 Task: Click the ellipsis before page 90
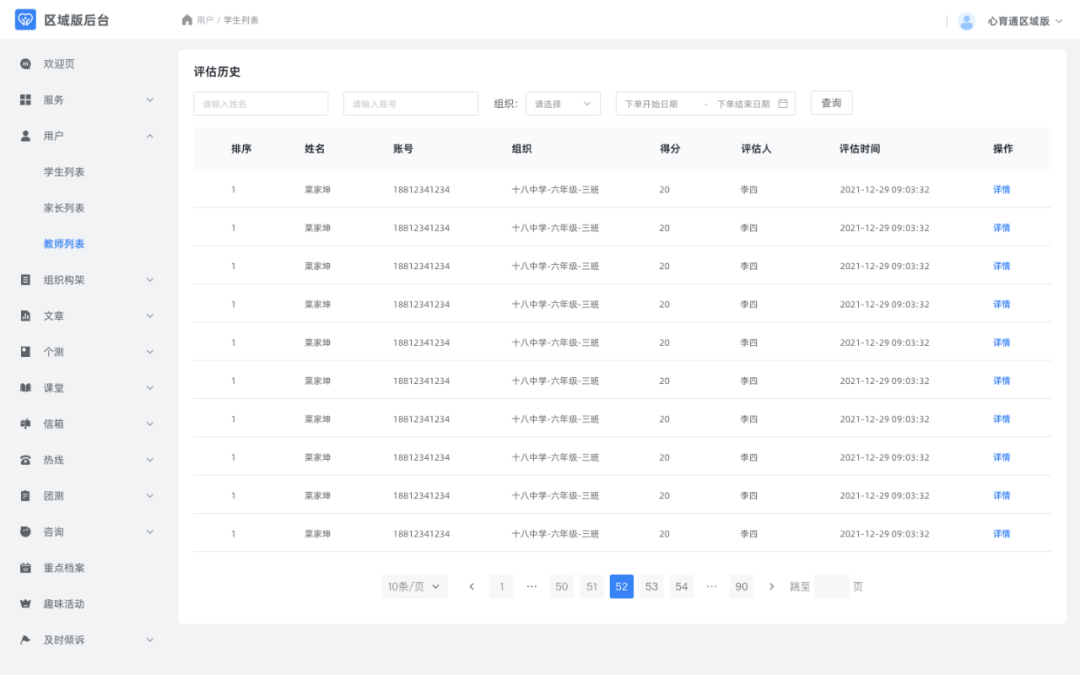click(x=712, y=587)
